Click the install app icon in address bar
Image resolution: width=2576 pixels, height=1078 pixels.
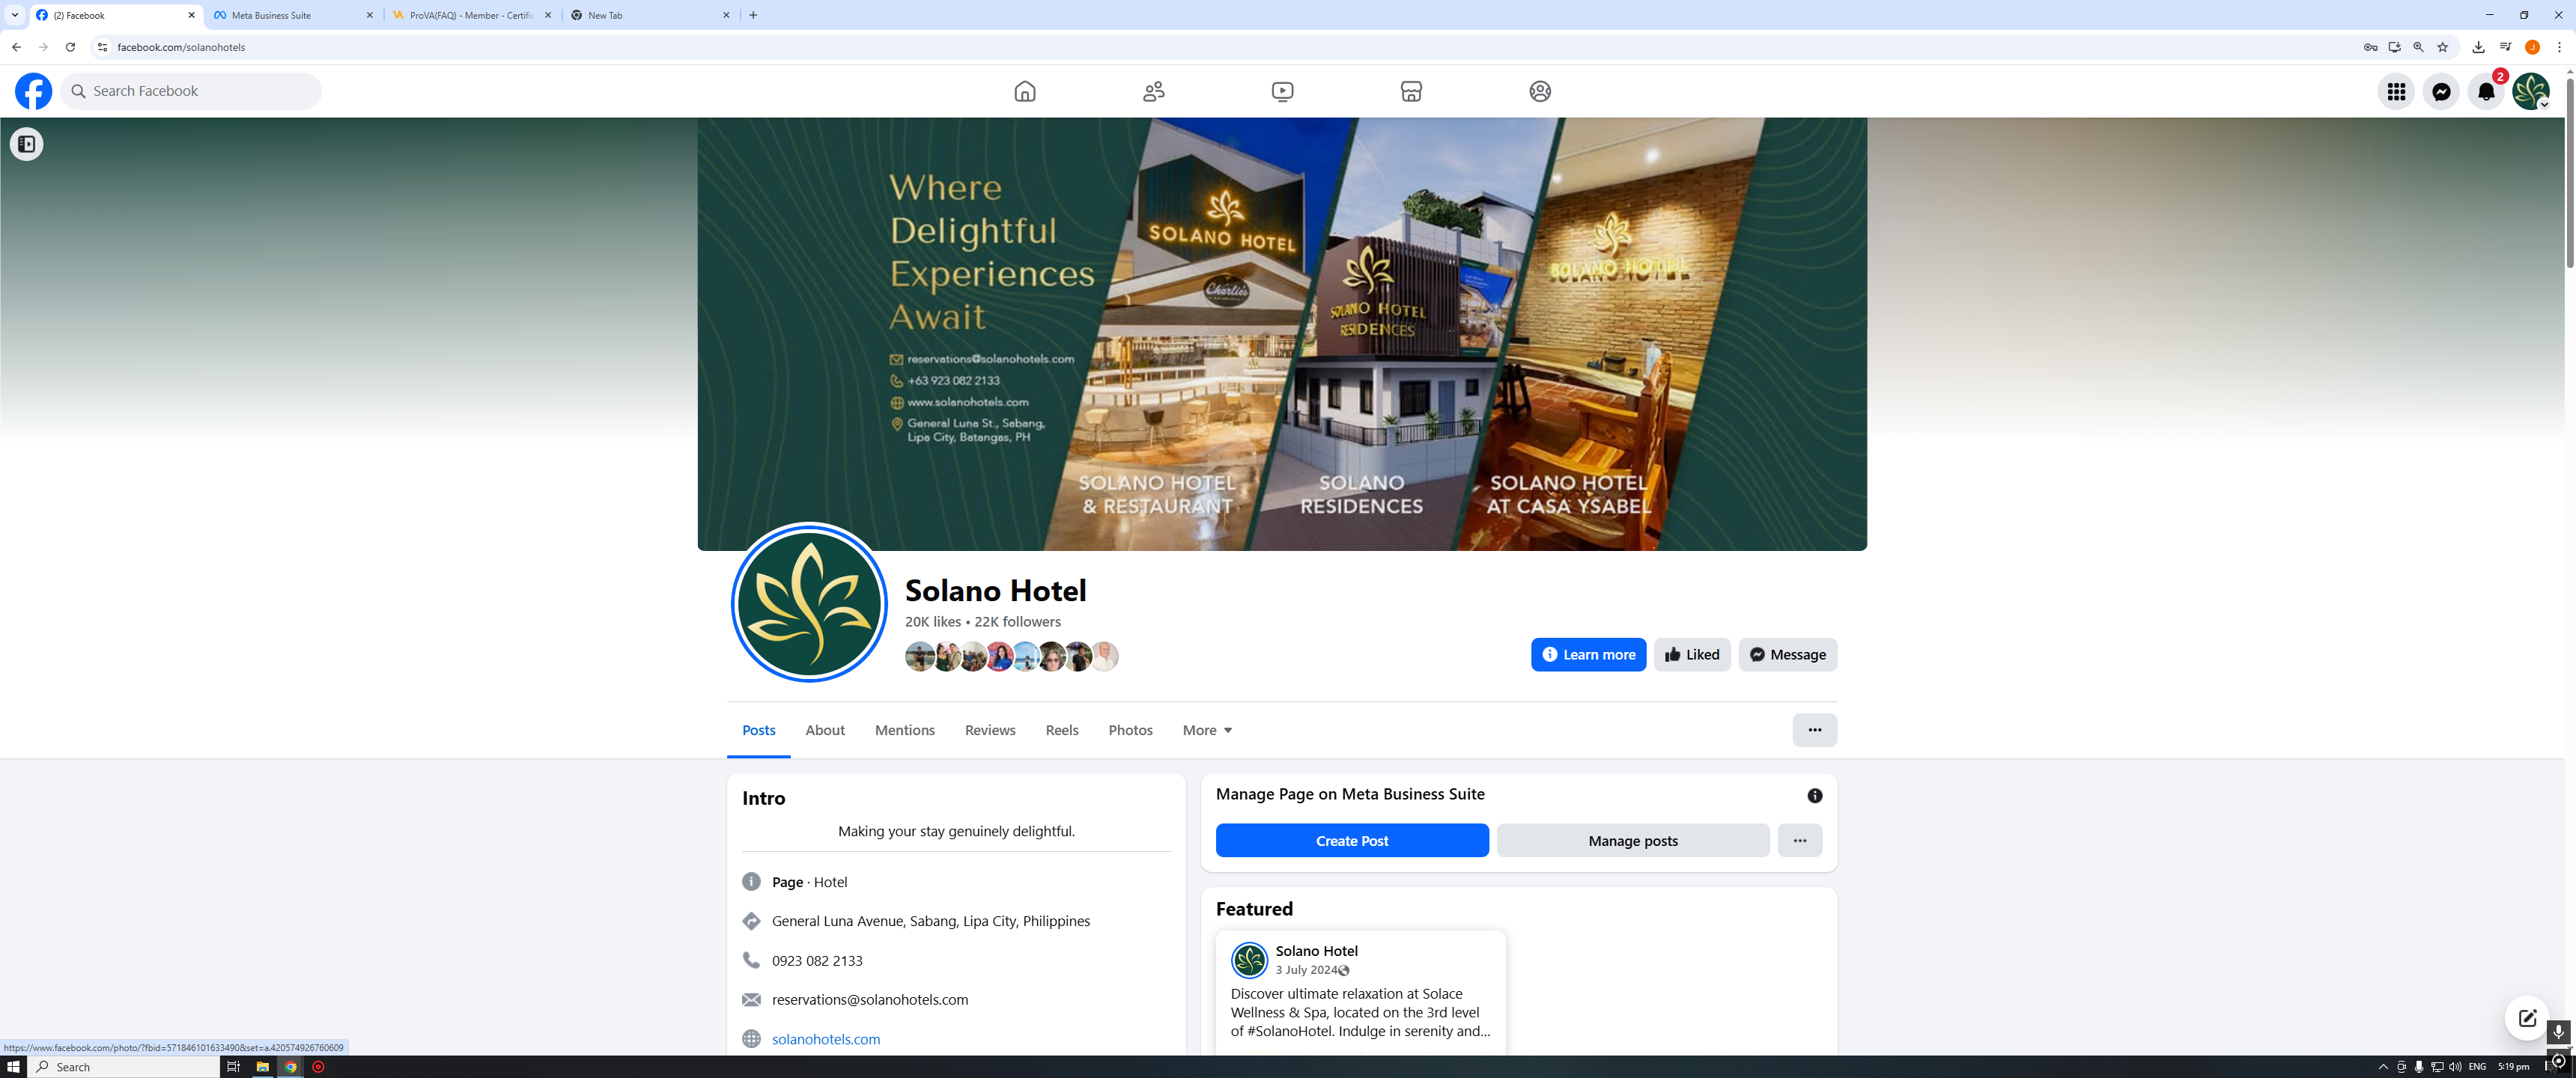pyautogui.click(x=2394, y=47)
